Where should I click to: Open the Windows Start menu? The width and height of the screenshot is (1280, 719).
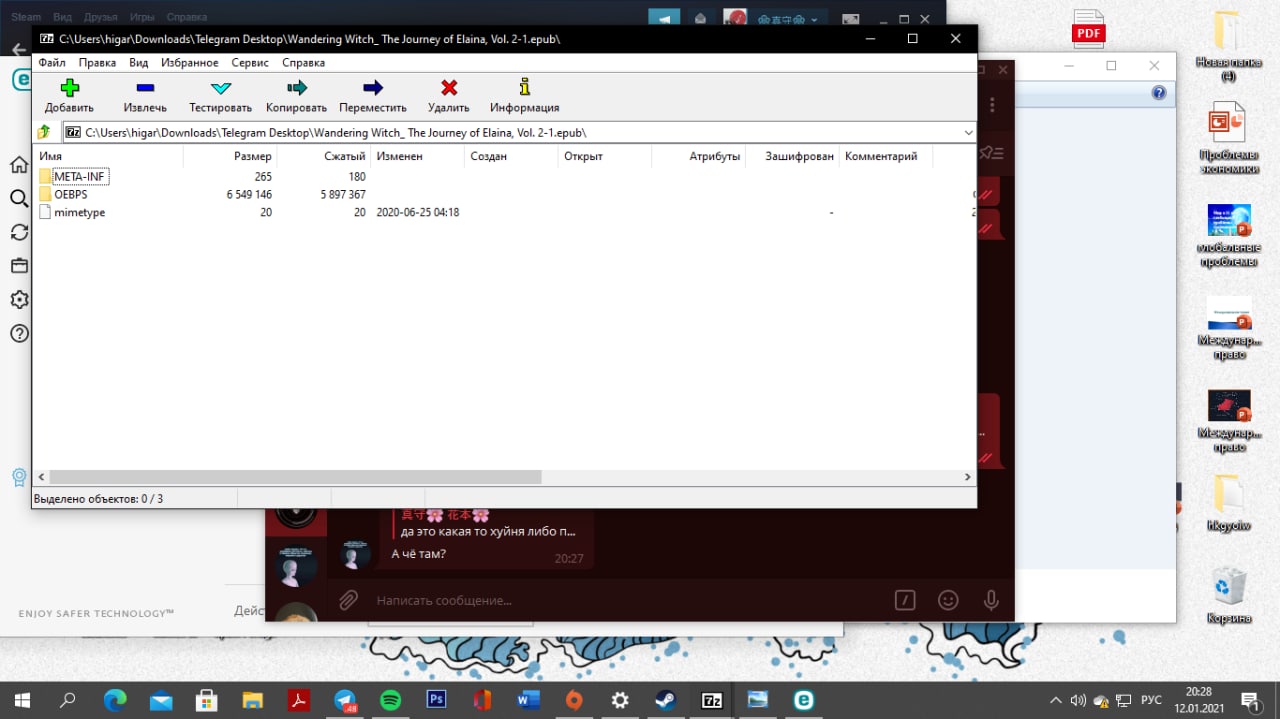pos(21,700)
